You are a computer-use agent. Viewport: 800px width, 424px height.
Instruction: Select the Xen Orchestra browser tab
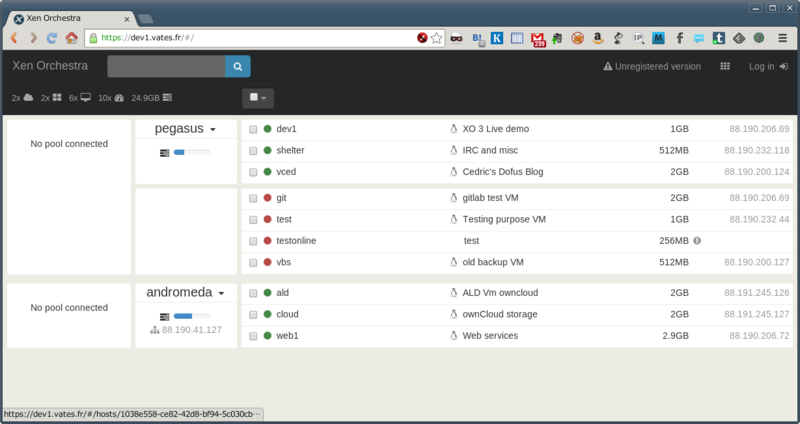coord(70,19)
